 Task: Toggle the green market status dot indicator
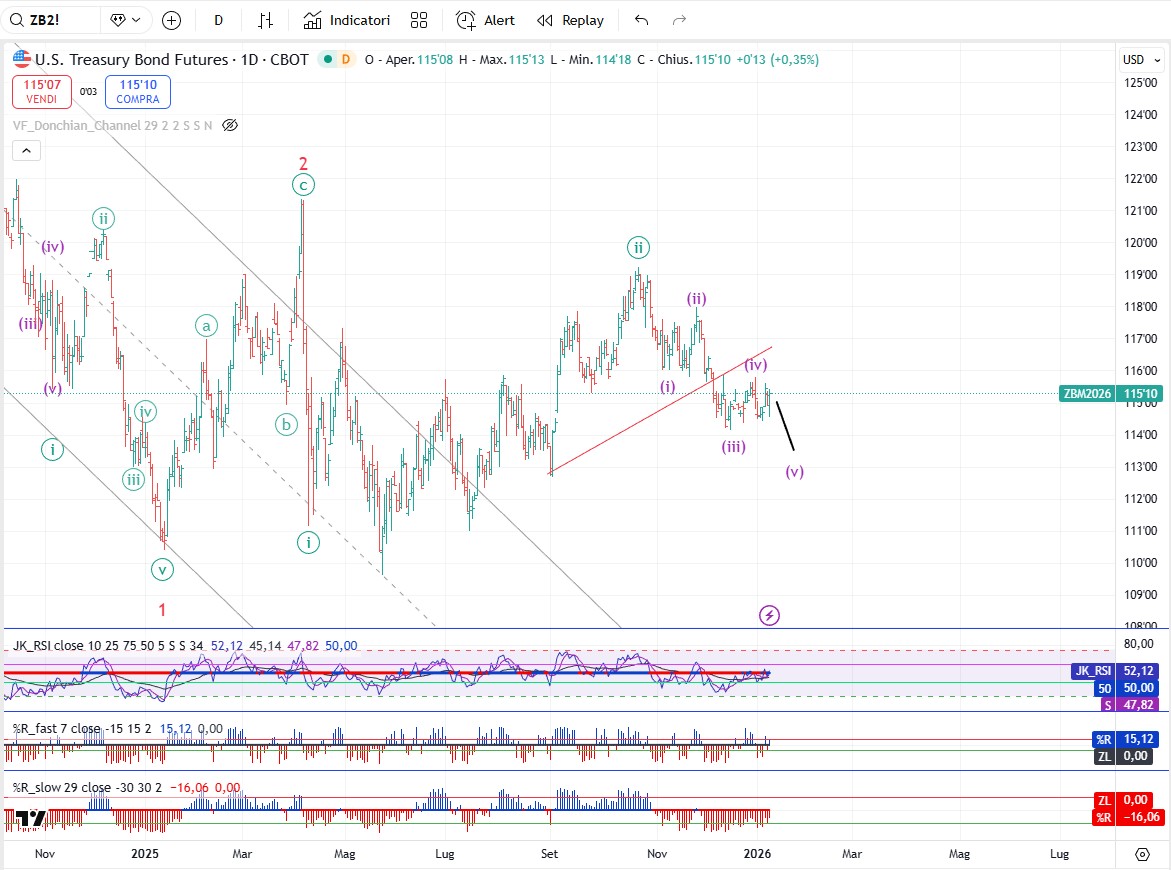[x=326, y=60]
